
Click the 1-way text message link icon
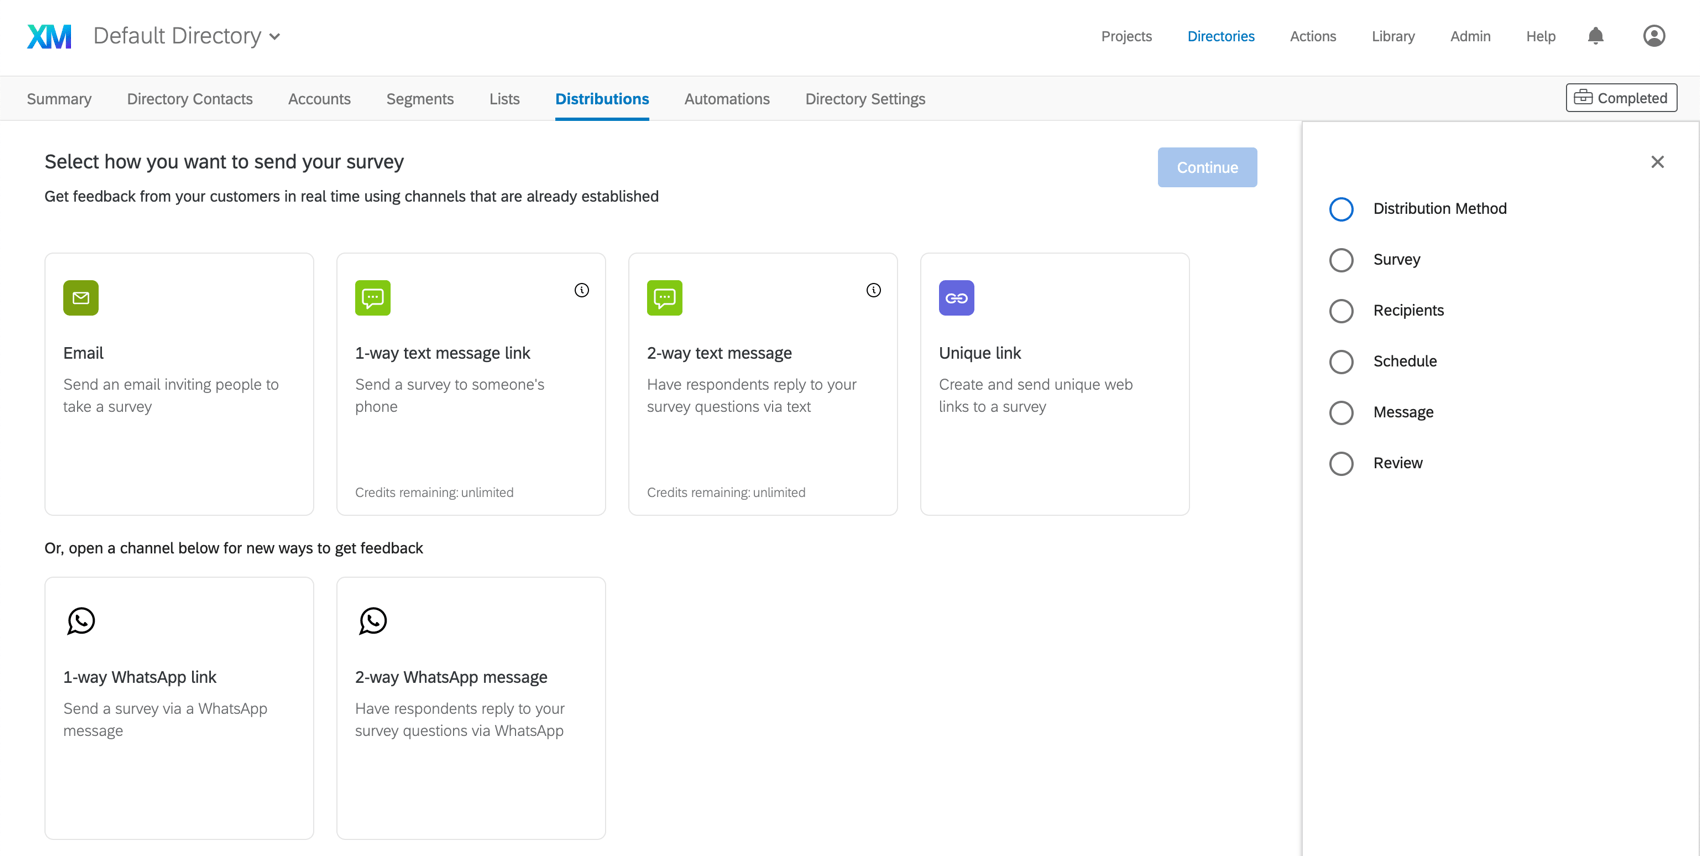373,298
